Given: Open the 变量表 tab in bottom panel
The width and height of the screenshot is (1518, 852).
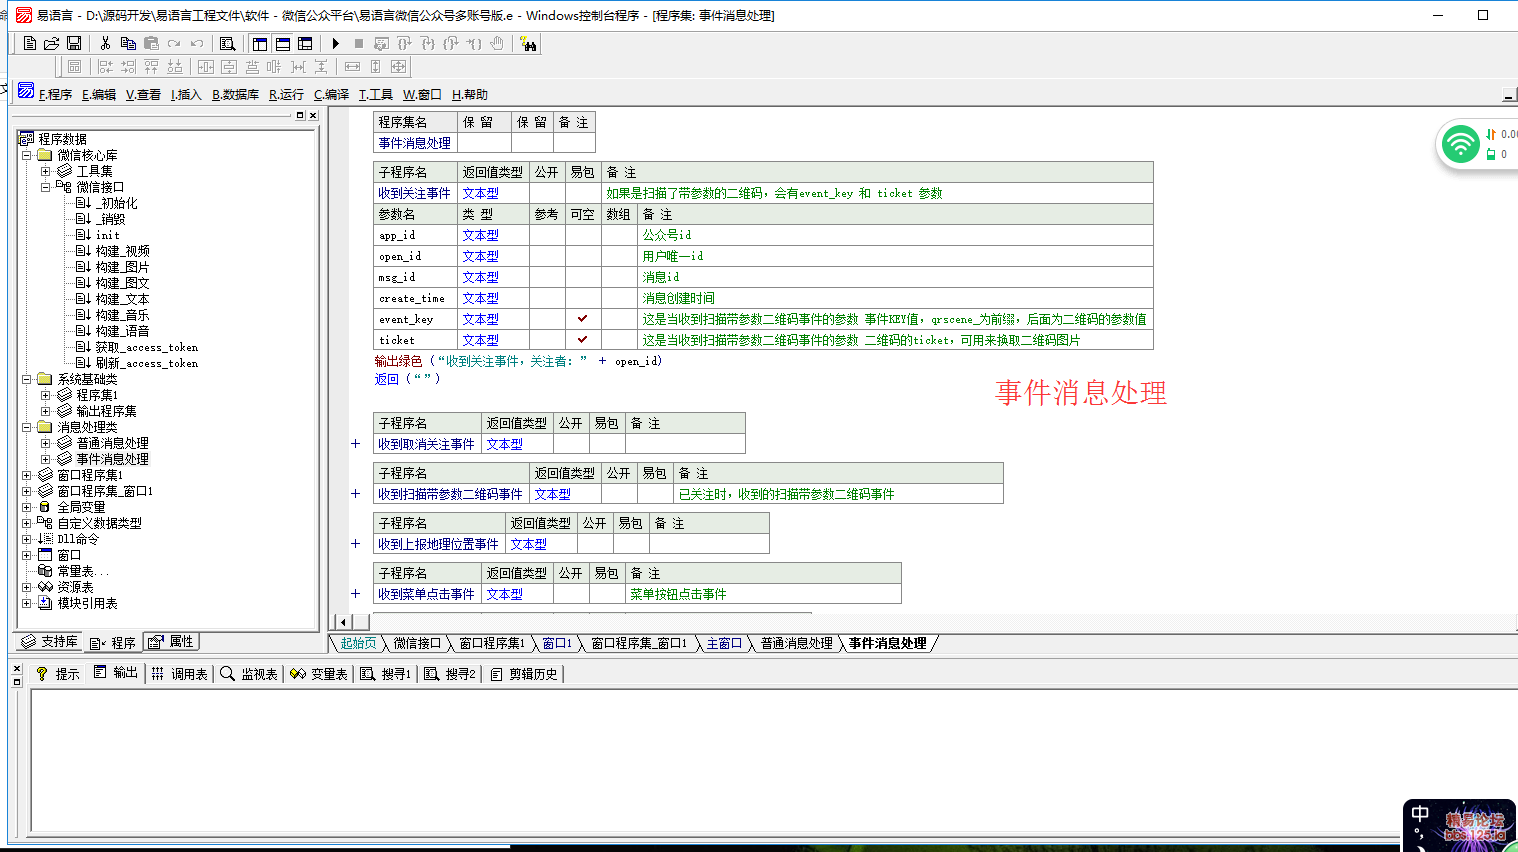Looking at the screenshot, I should pos(318,674).
